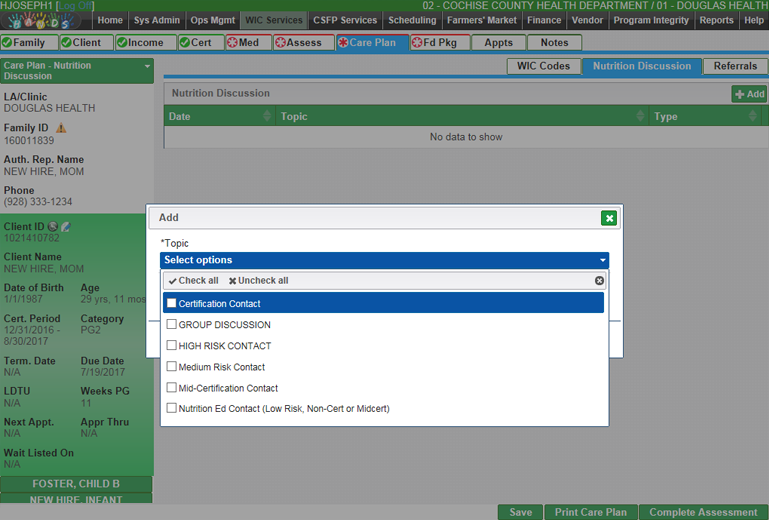Viewport: 769px width, 520px height.
Task: Open the WIC Services menu
Action: point(274,20)
